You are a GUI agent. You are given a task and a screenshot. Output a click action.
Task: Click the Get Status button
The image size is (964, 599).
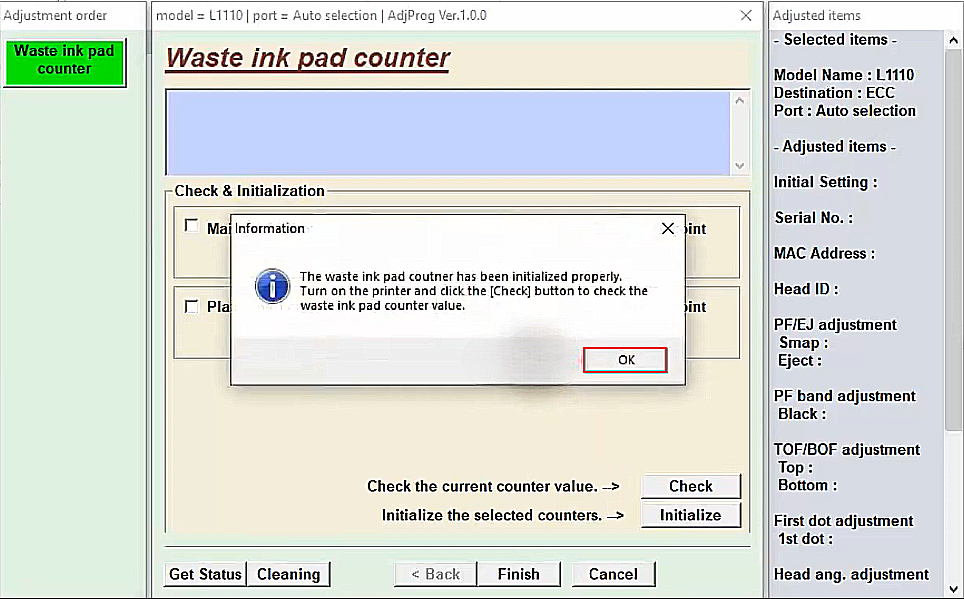(x=205, y=574)
